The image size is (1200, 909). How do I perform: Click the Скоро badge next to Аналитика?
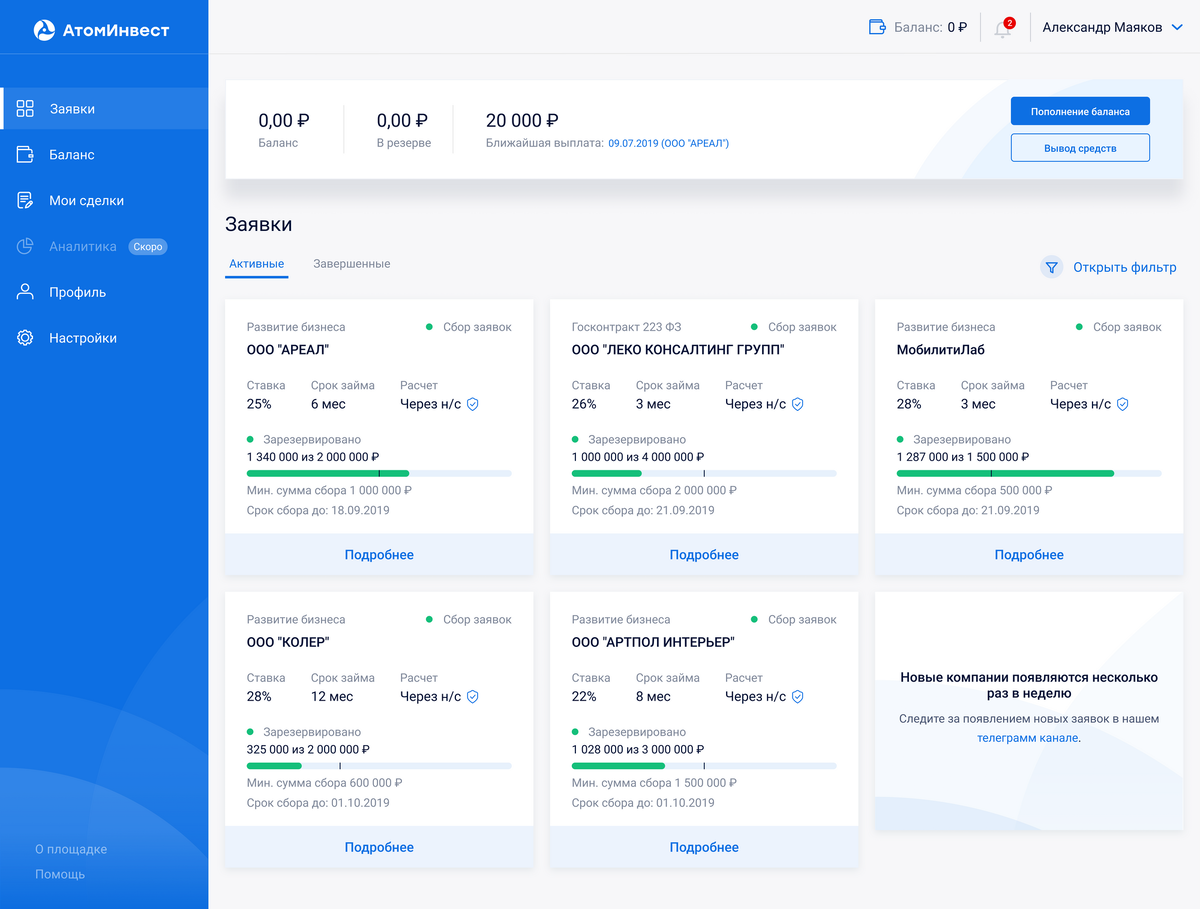pyautogui.click(x=148, y=246)
